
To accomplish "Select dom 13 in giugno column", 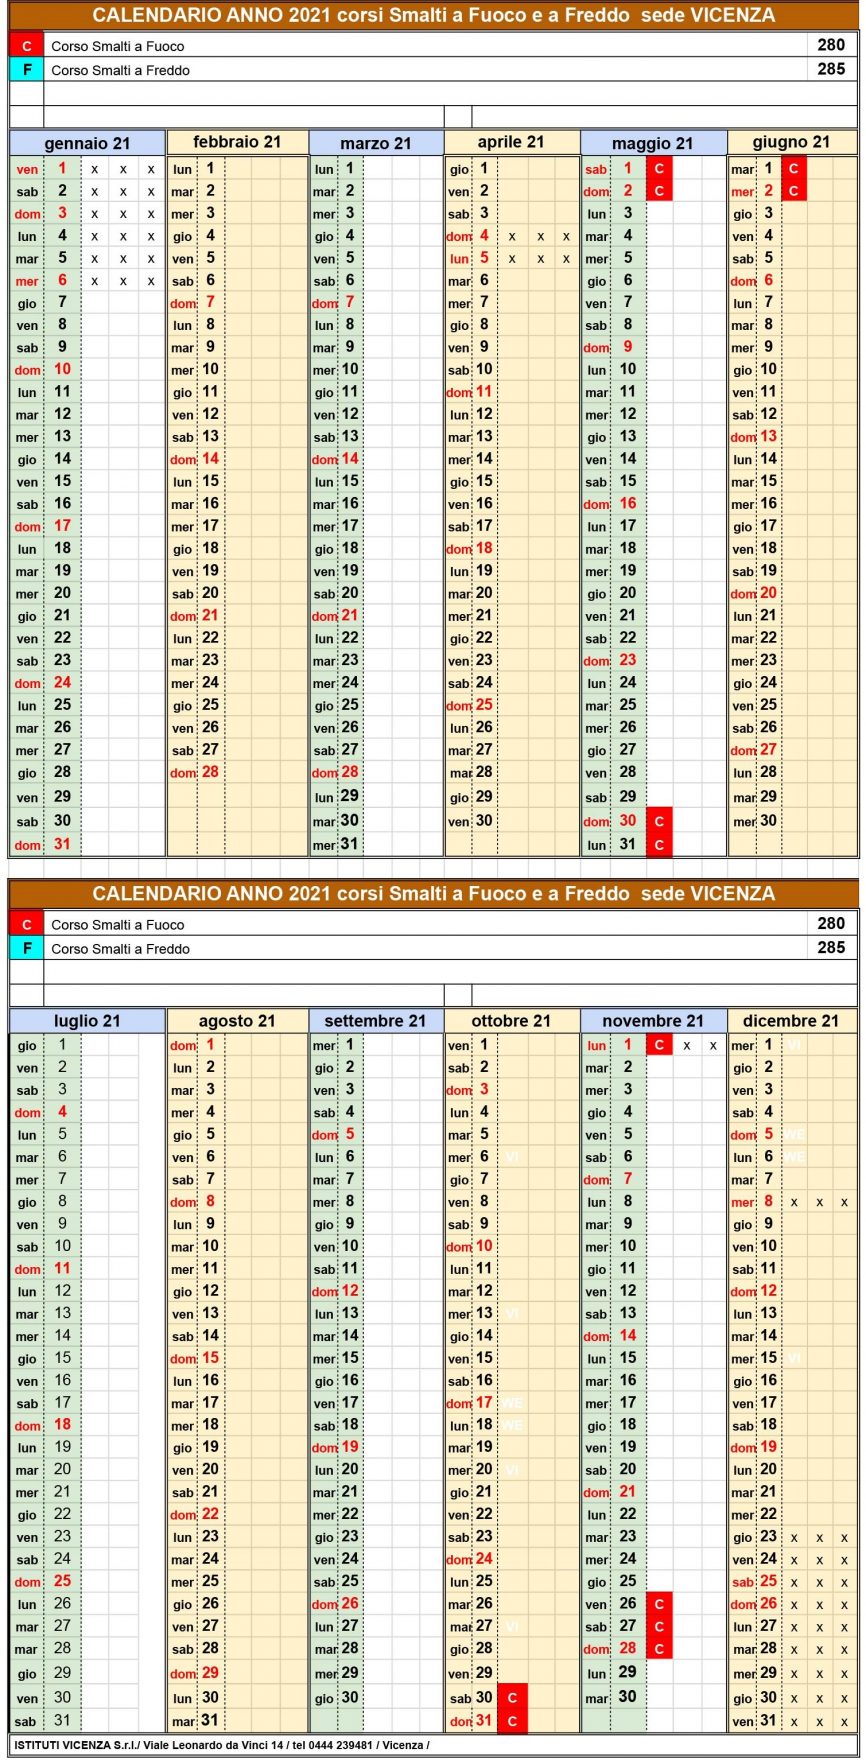I will pos(755,436).
